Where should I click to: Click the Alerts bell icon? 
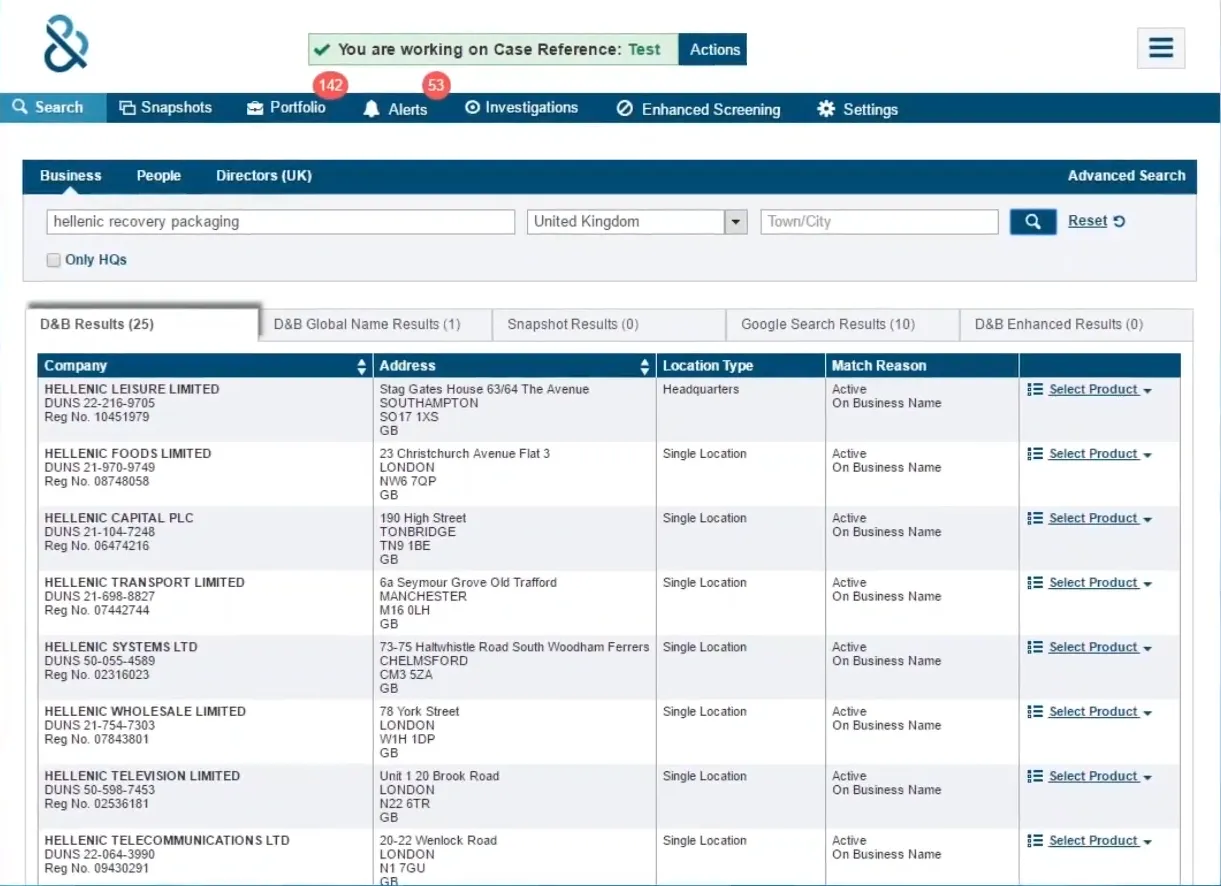click(372, 109)
